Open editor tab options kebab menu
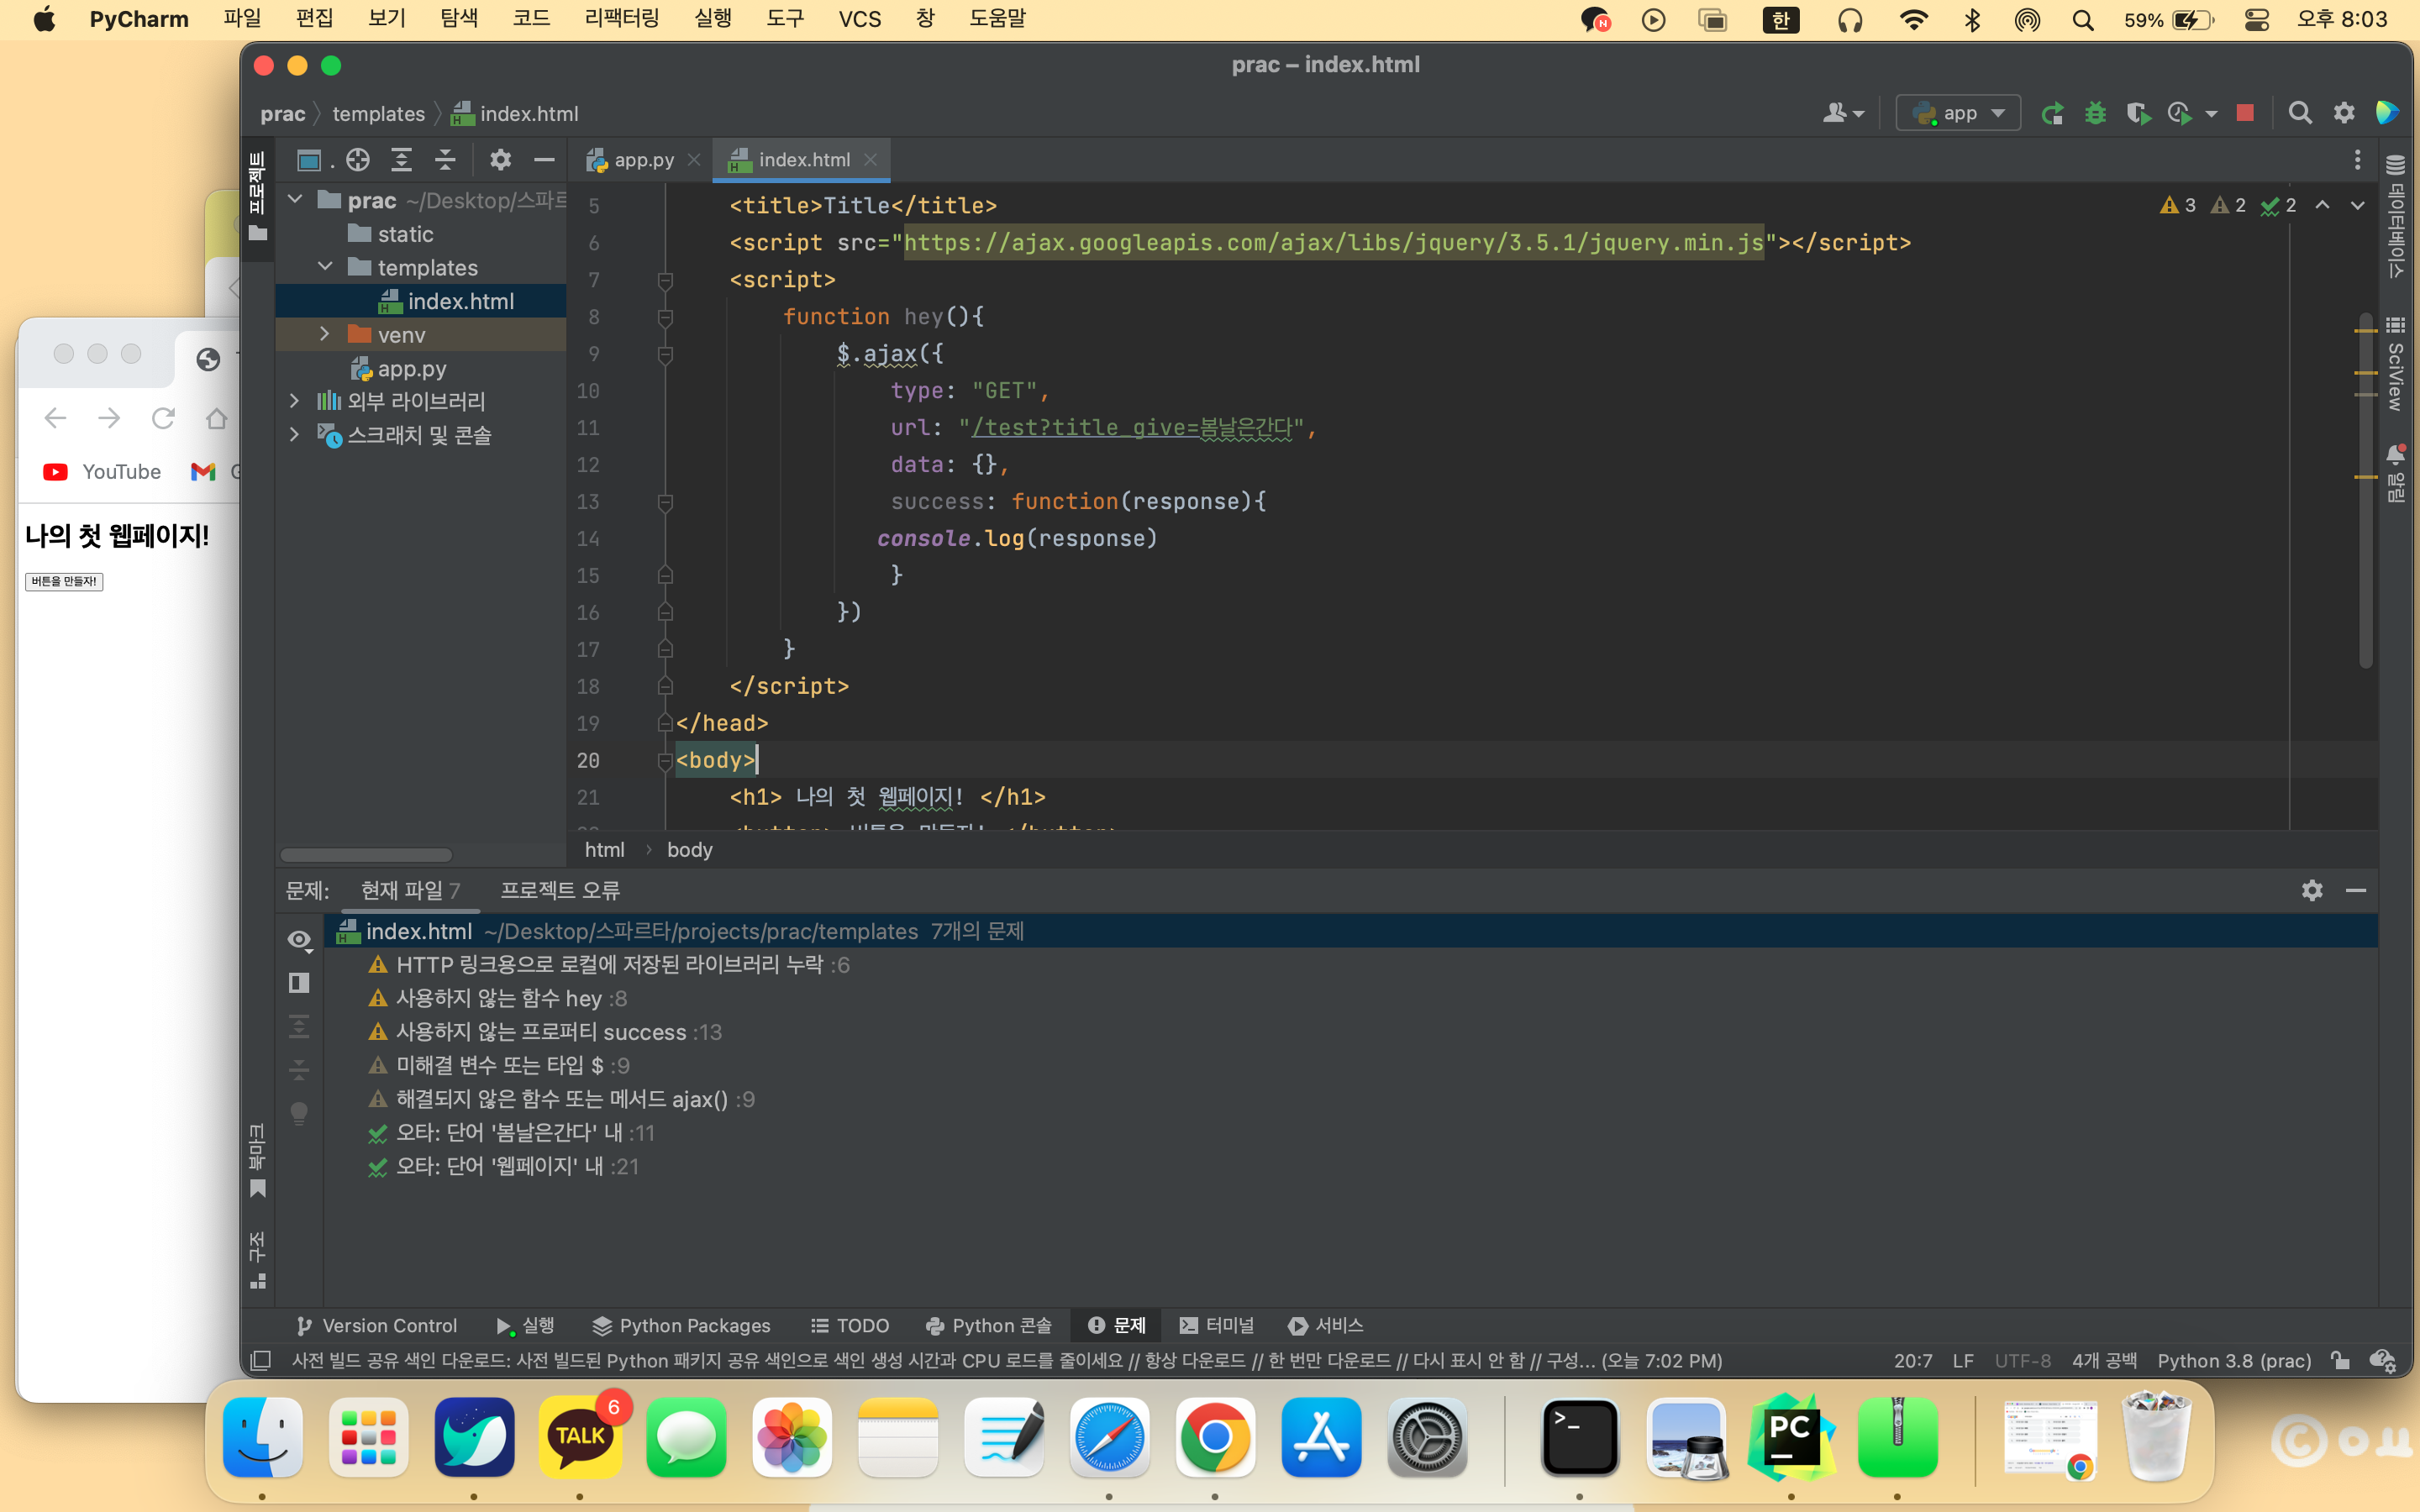This screenshot has height=1512, width=2420. [2357, 160]
